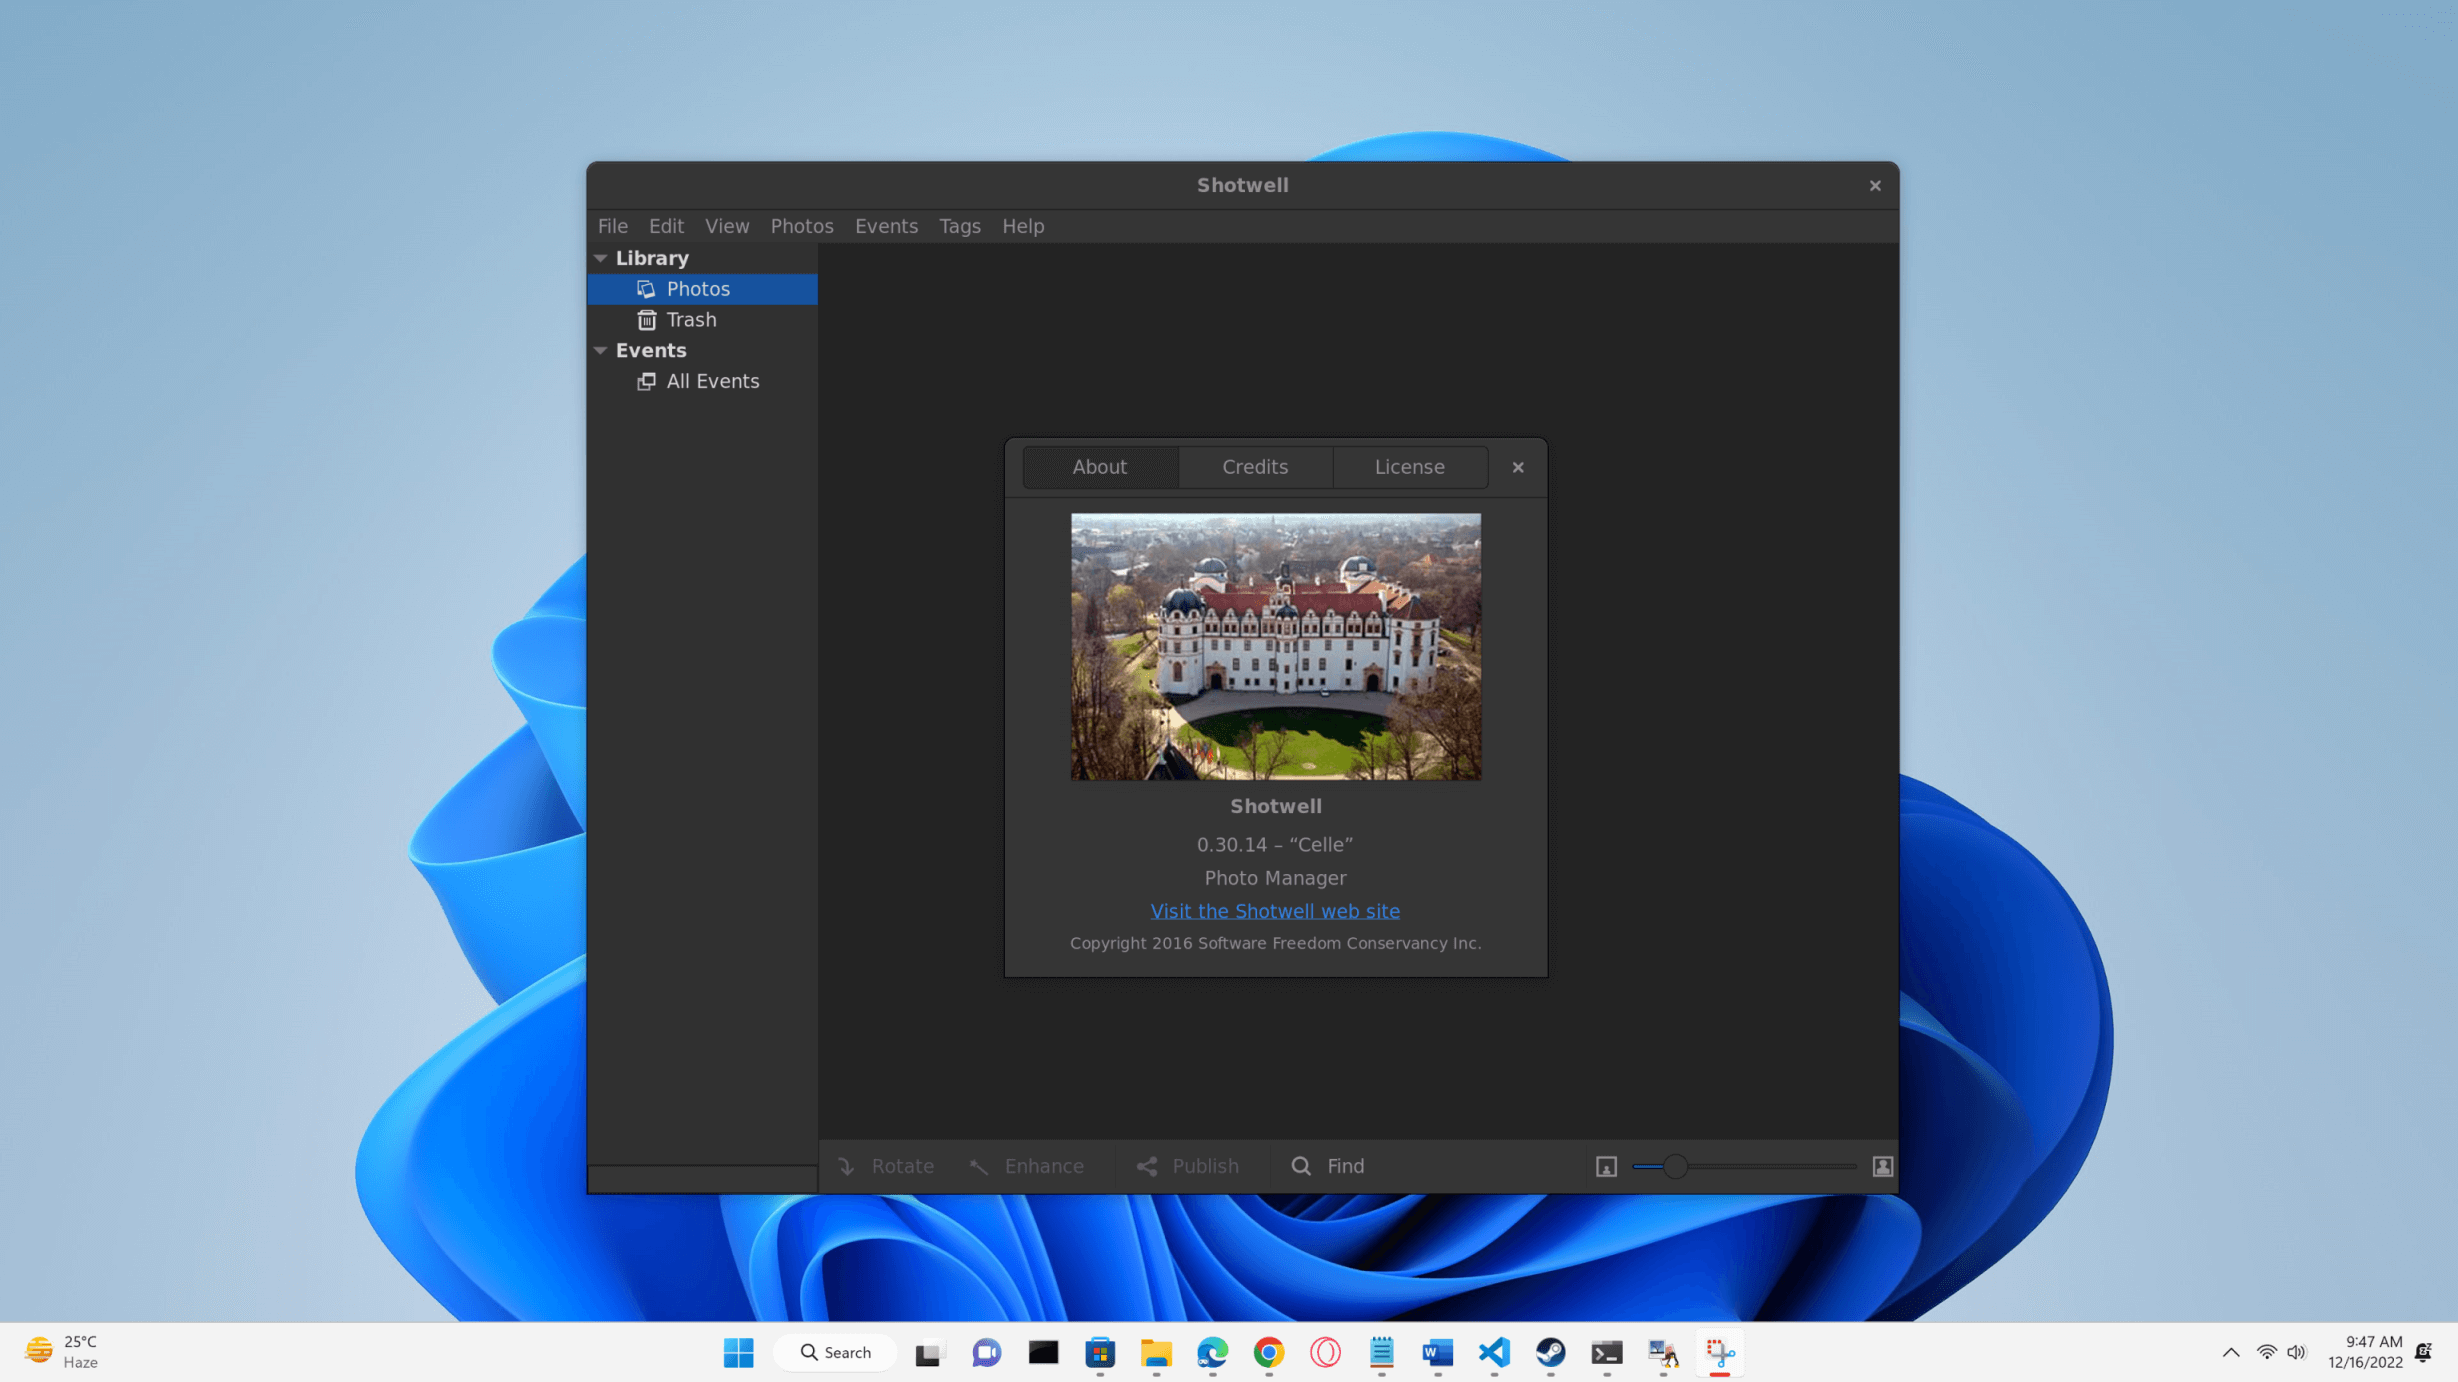Click the All Events stack icon
This screenshot has height=1382, width=2458.
point(646,381)
